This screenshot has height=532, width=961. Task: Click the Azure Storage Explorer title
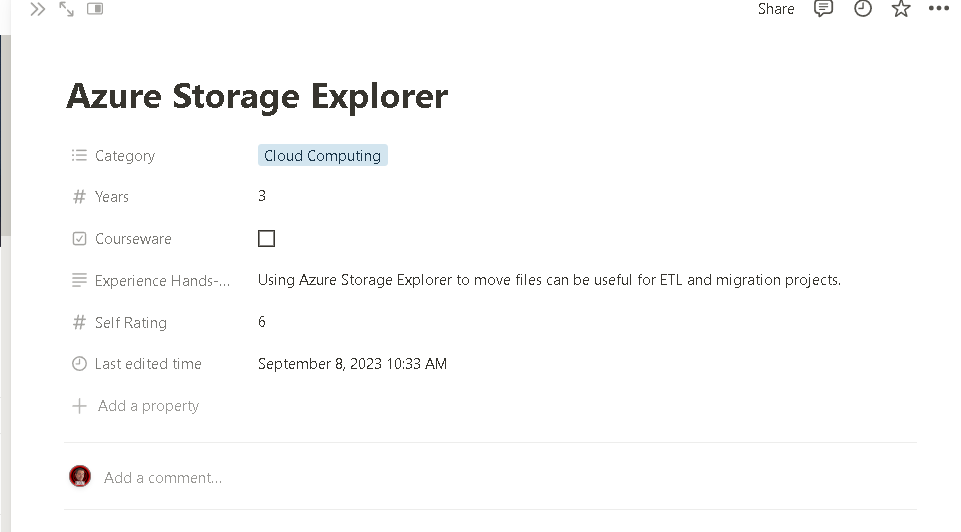coord(257,96)
